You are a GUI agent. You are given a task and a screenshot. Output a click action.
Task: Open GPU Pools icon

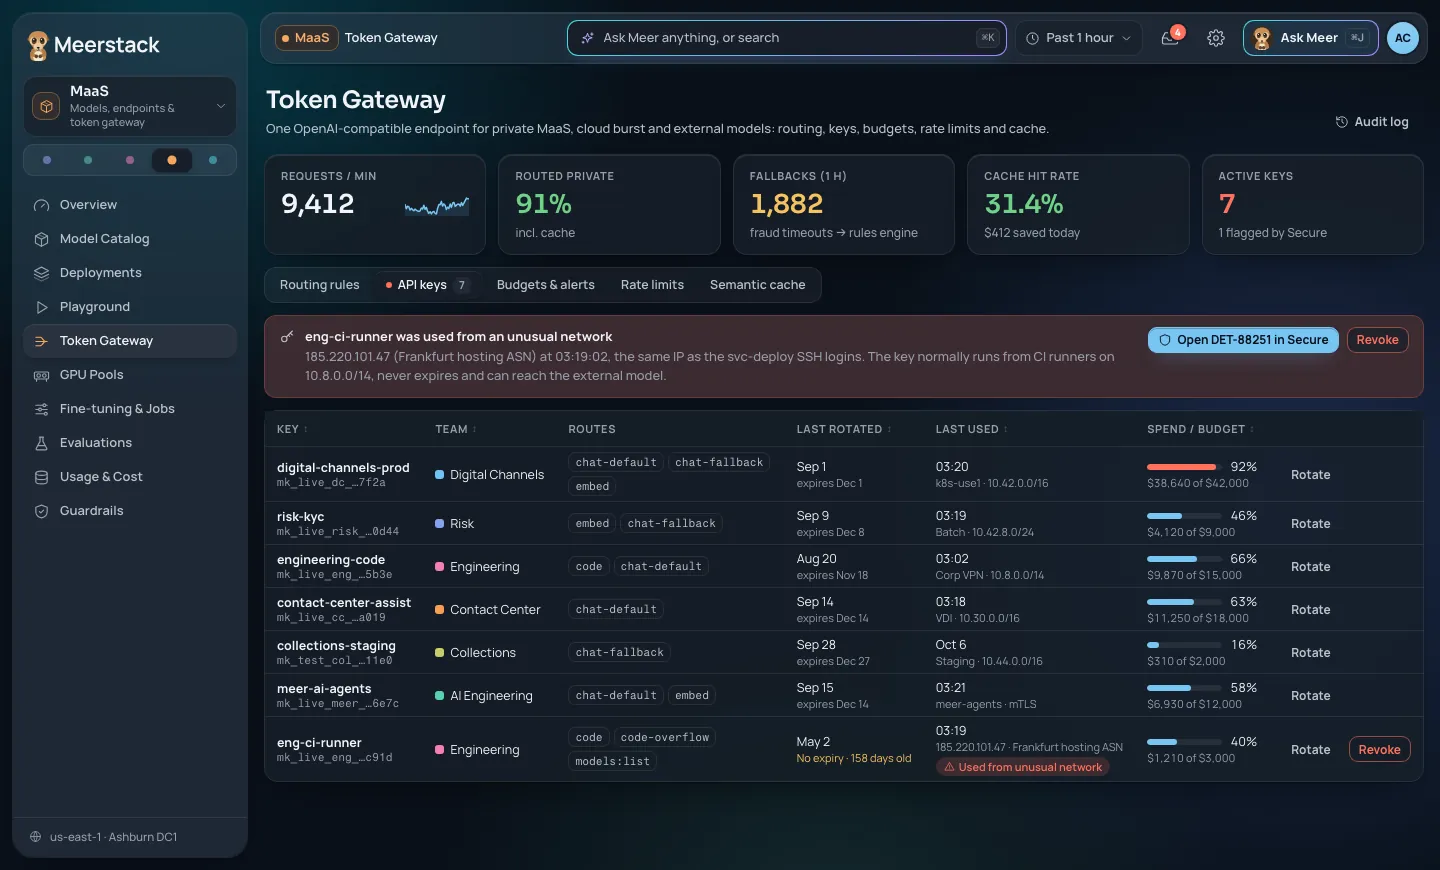[x=41, y=375]
